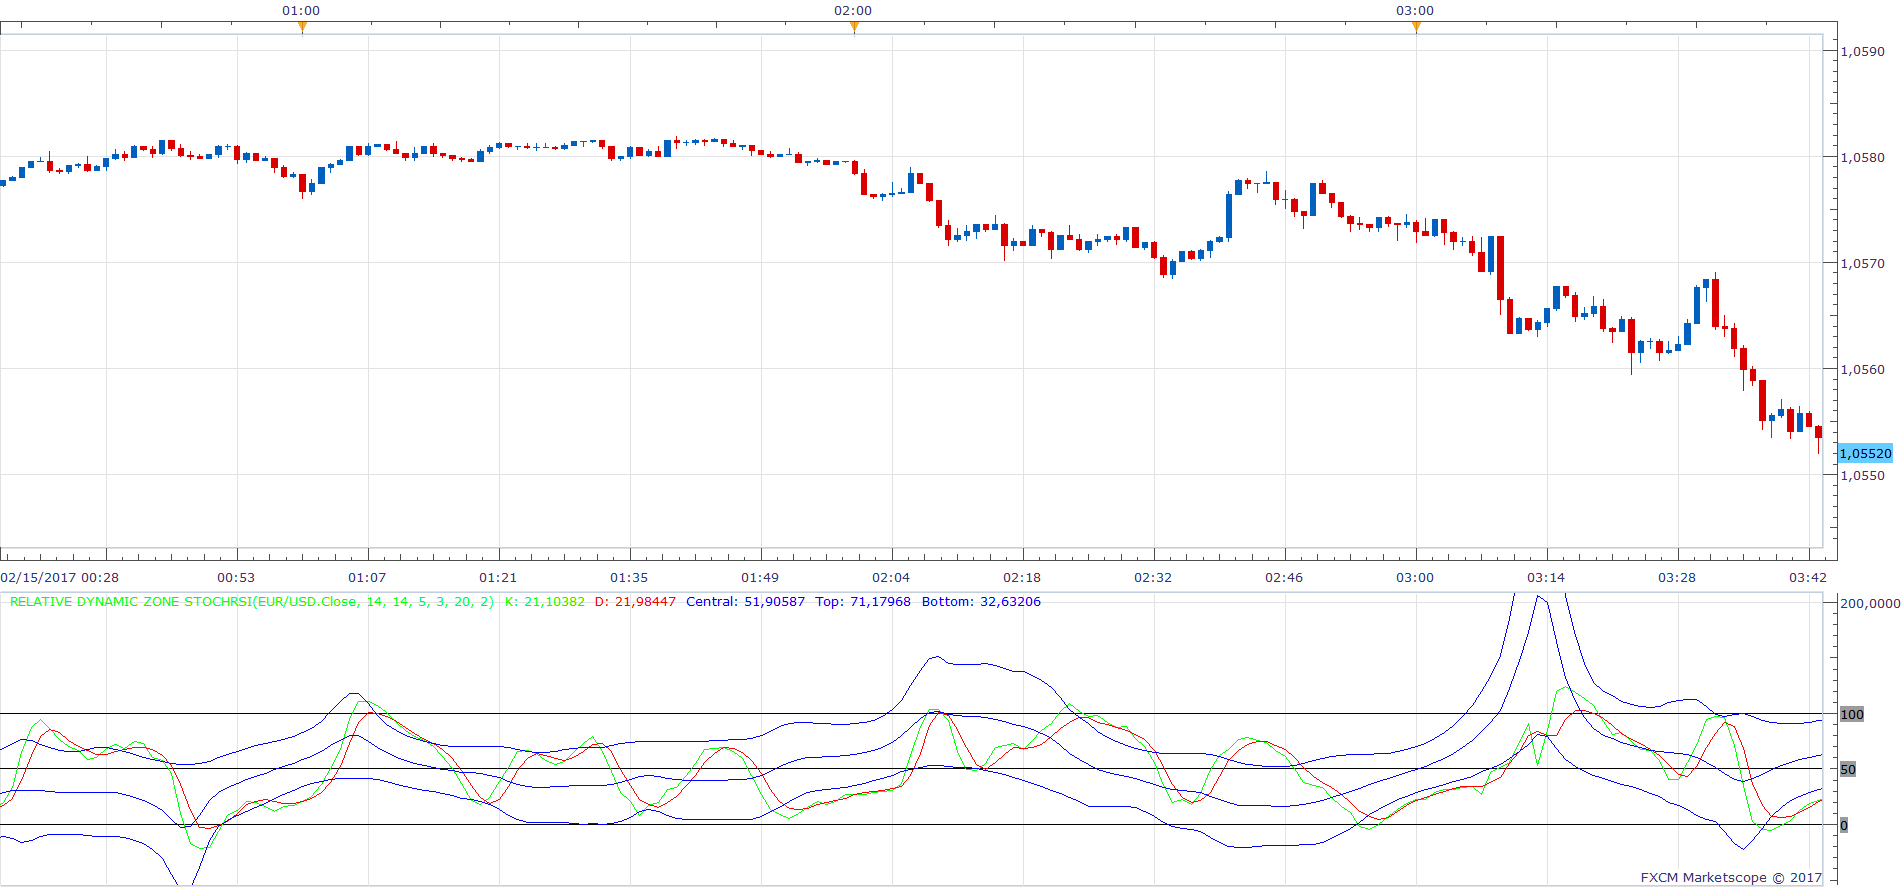Click the 1,0550 price axis label
The width and height of the screenshot is (1903, 887).
tap(1863, 475)
